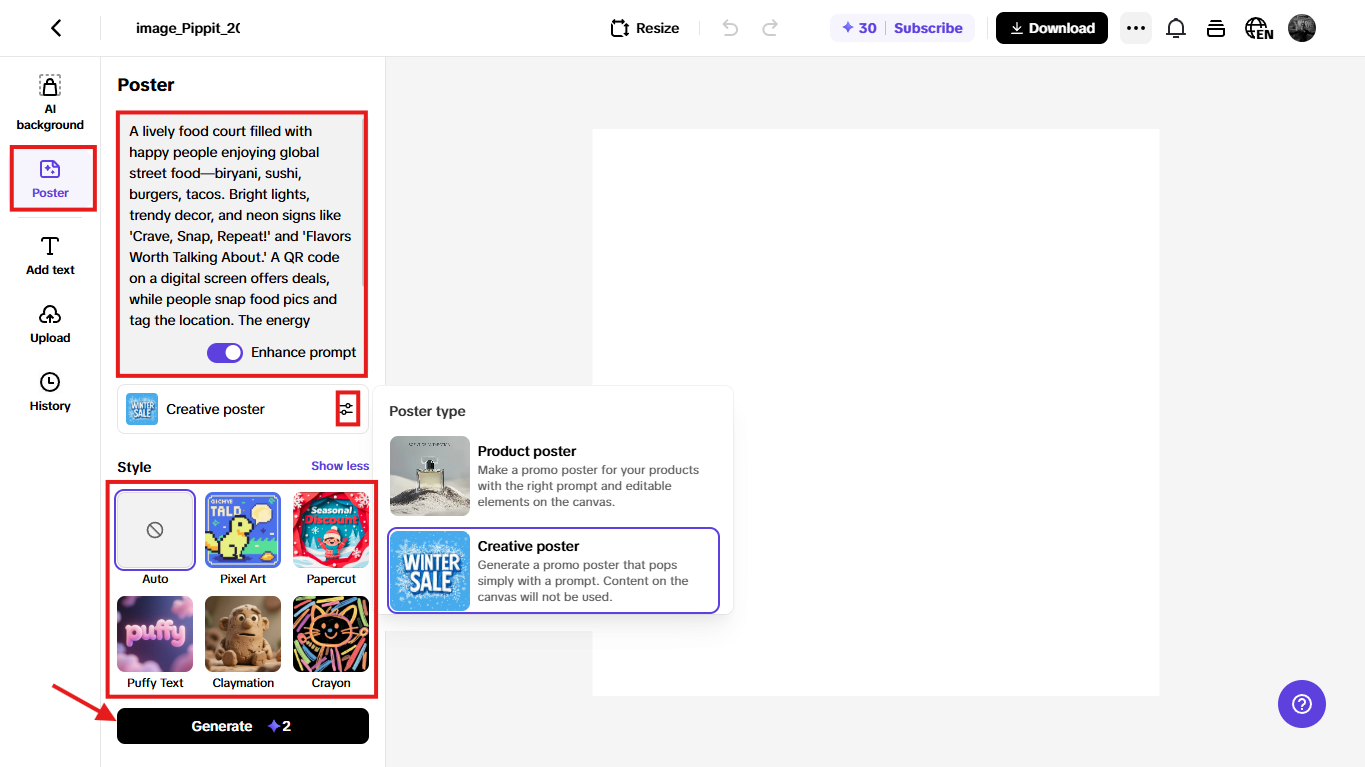Click the Poster panel heading
The width and height of the screenshot is (1365, 767).
click(146, 85)
